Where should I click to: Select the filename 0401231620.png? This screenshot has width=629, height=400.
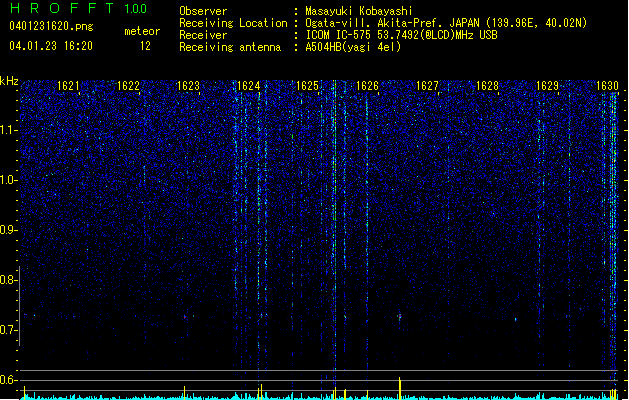point(51,26)
